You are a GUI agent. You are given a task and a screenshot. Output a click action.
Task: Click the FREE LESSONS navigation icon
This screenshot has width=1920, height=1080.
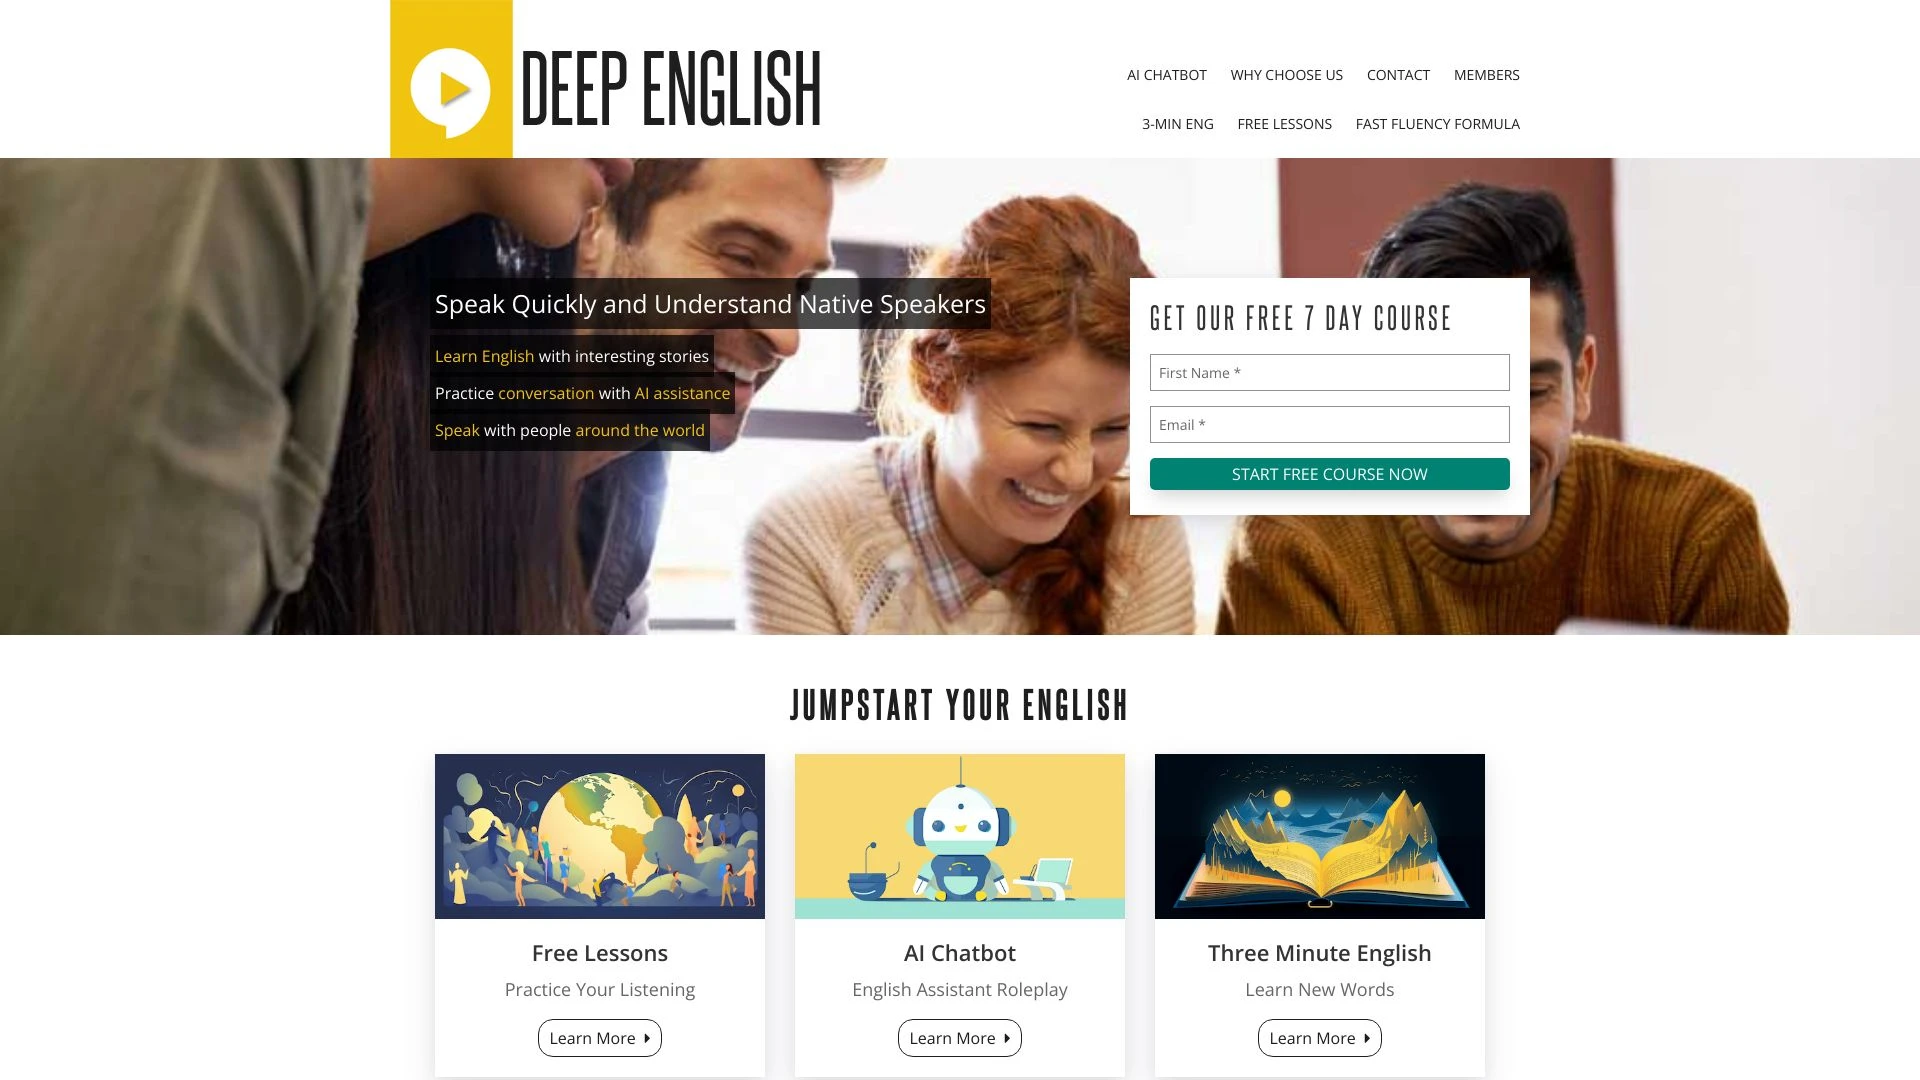point(1284,124)
